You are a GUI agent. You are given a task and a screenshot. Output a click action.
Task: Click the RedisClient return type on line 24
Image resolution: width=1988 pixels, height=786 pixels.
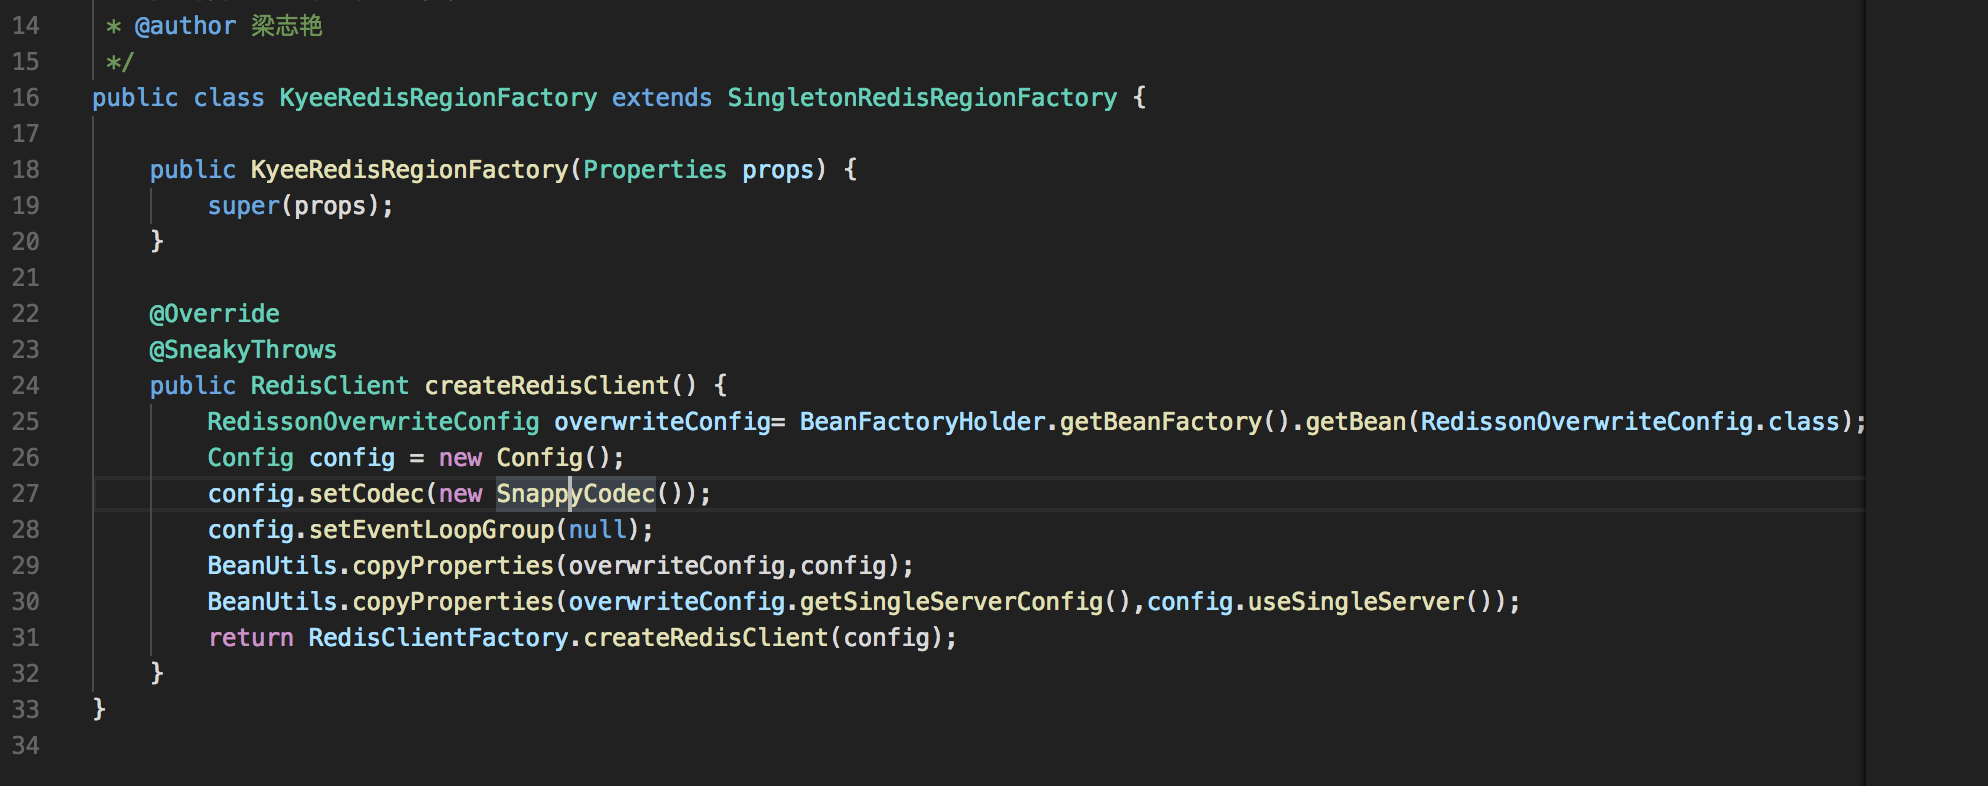point(330,386)
